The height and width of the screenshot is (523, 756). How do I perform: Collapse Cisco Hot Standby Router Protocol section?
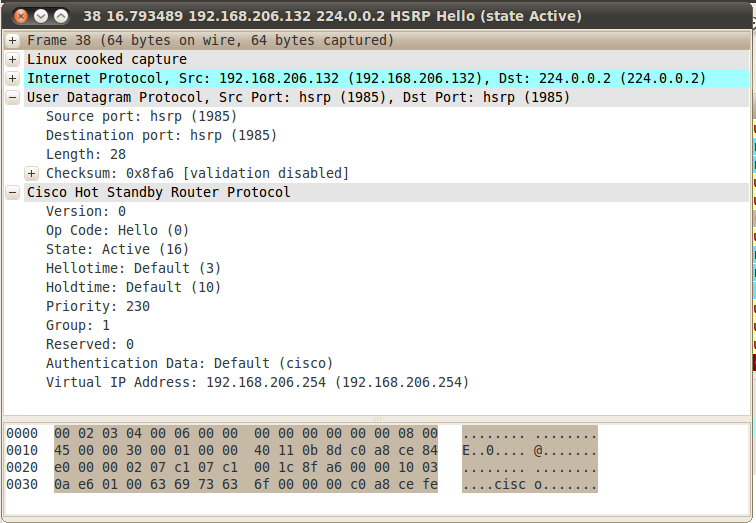coord(12,192)
